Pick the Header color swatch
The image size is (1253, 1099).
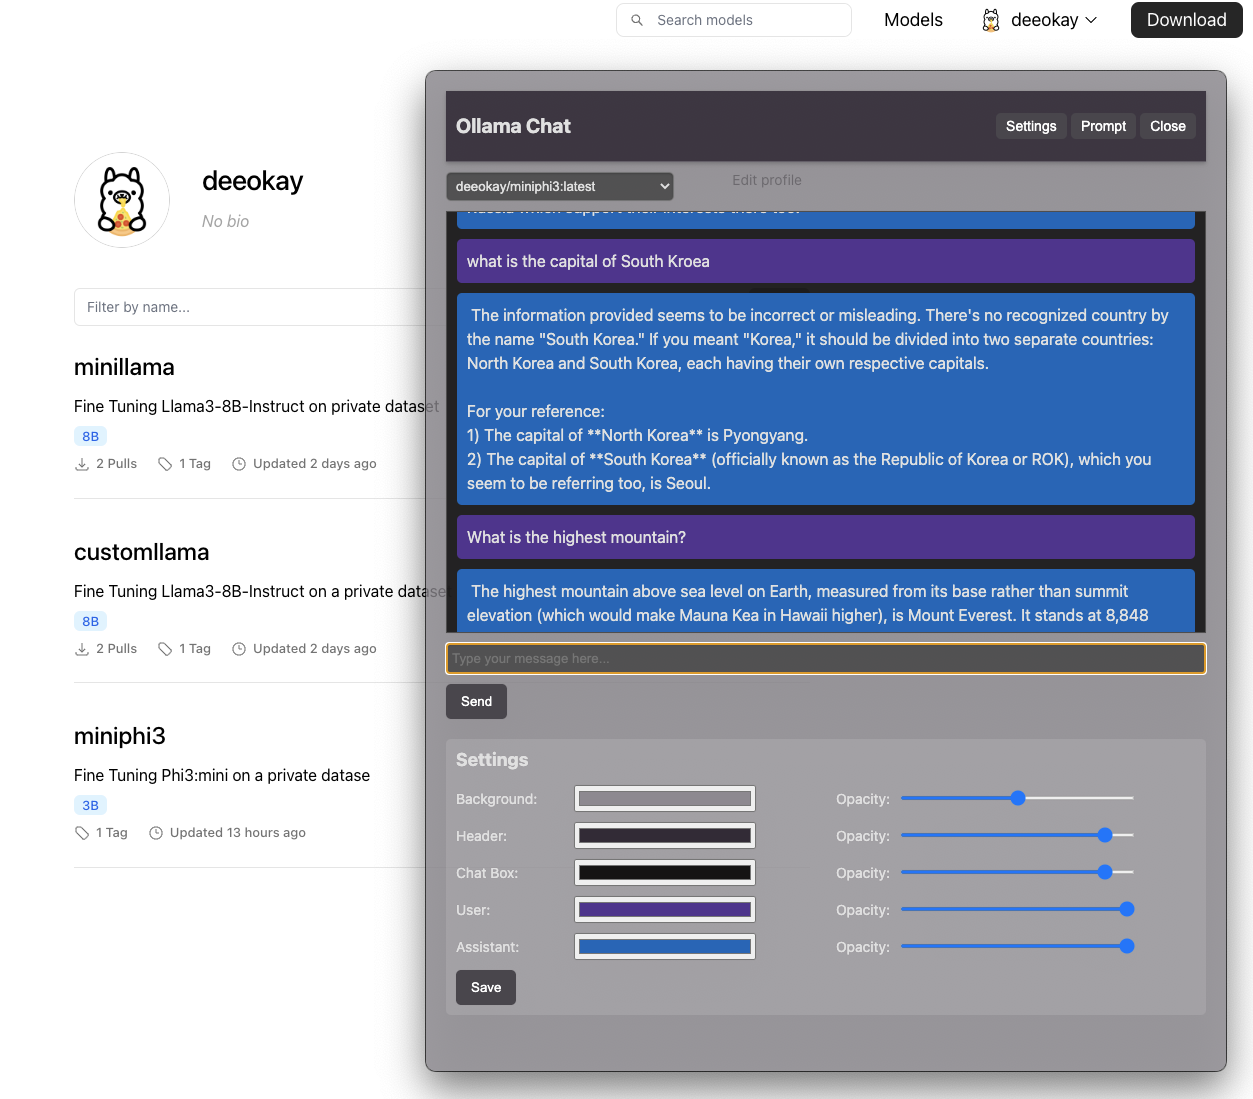pyautogui.click(x=665, y=836)
